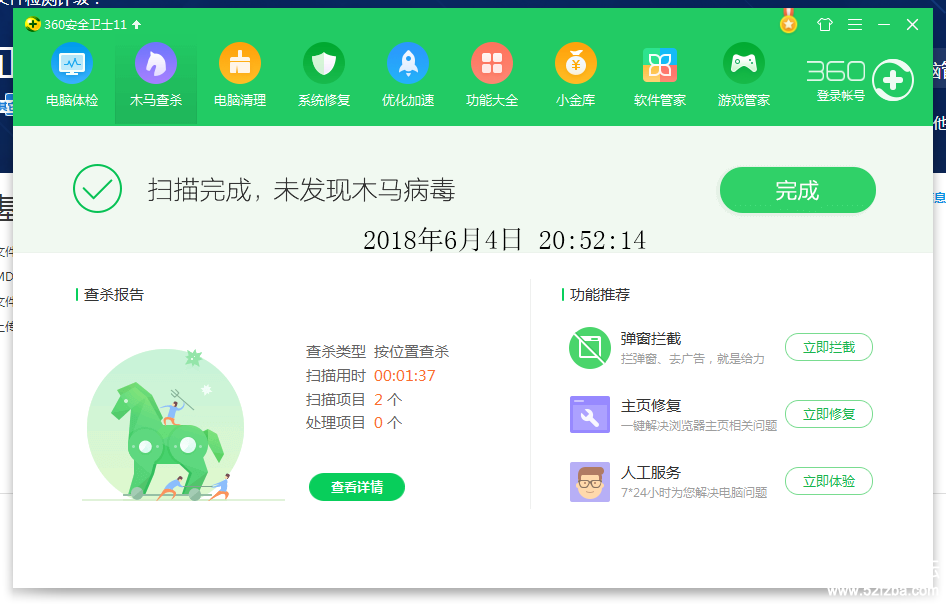Click the 扫描完成，未发现木马病毒 message
This screenshot has width=946, height=604.
(302, 190)
